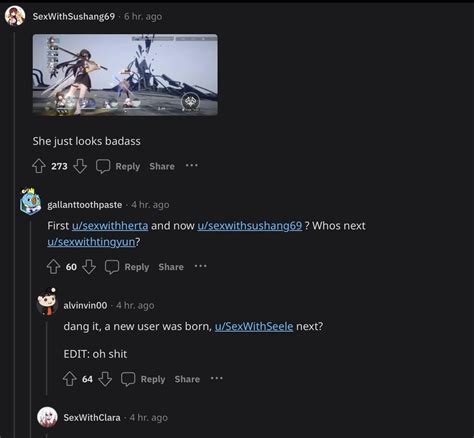The height and width of the screenshot is (438, 474).
Task: Downvote alvinvin00's comment
Action: point(105,379)
